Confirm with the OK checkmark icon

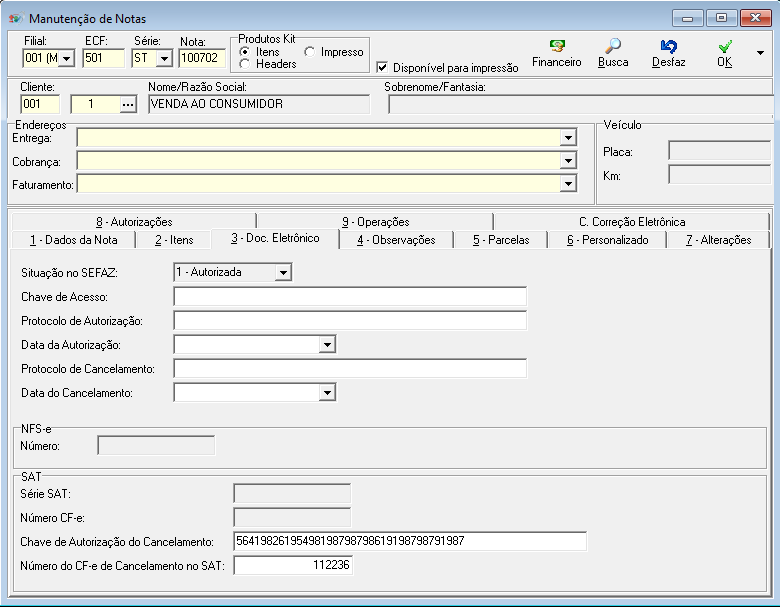point(725,46)
